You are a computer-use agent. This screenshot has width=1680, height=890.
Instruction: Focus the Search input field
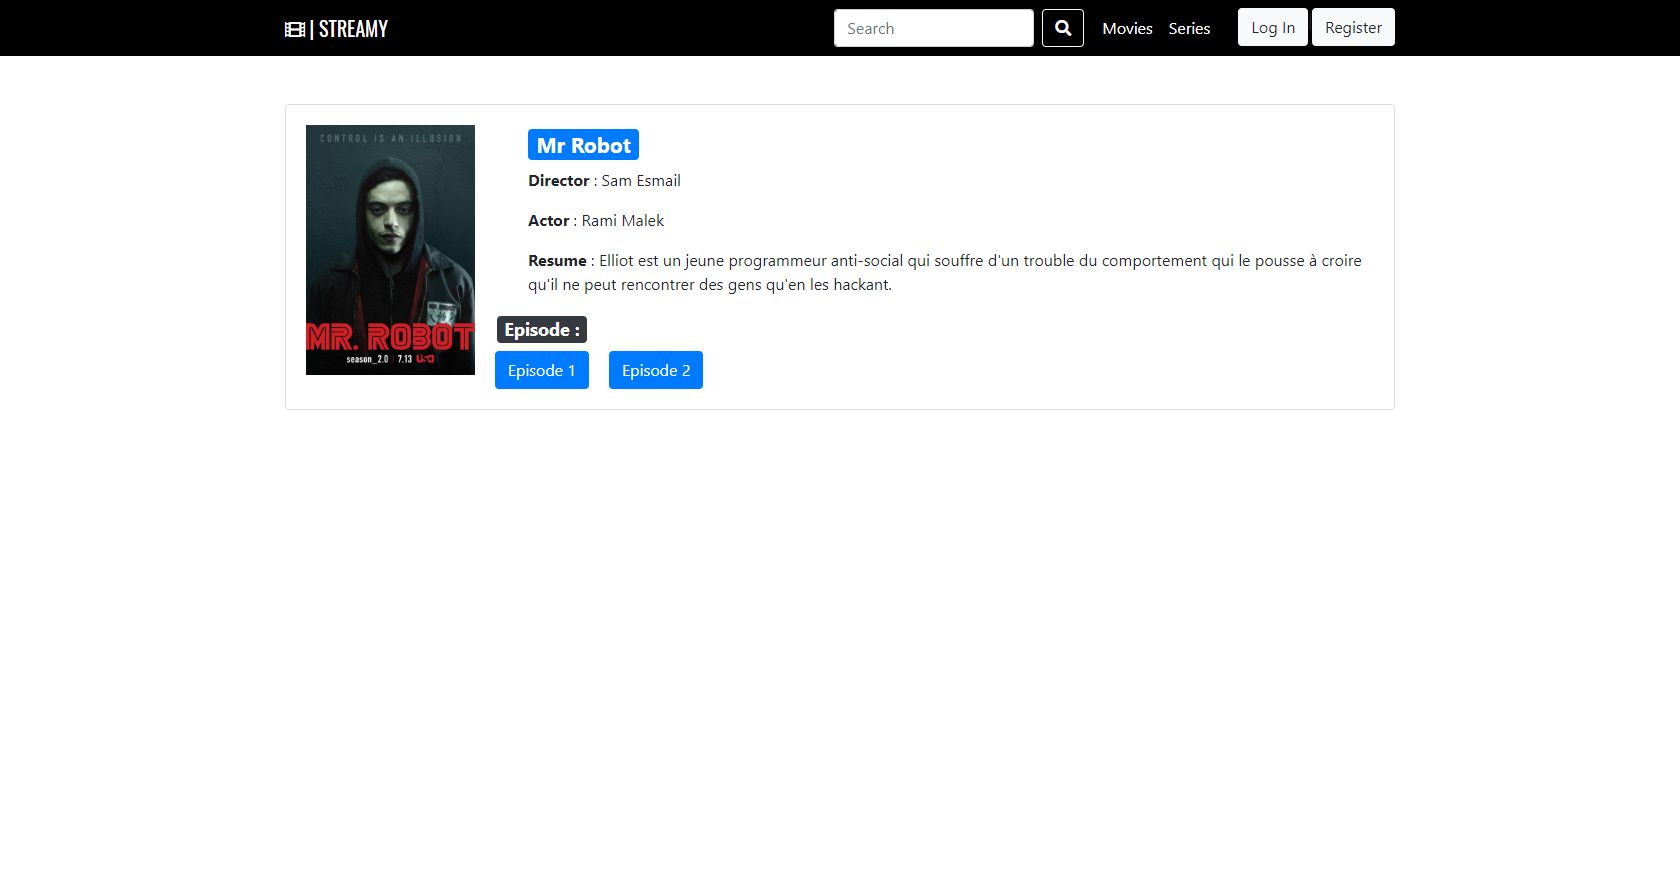click(934, 28)
